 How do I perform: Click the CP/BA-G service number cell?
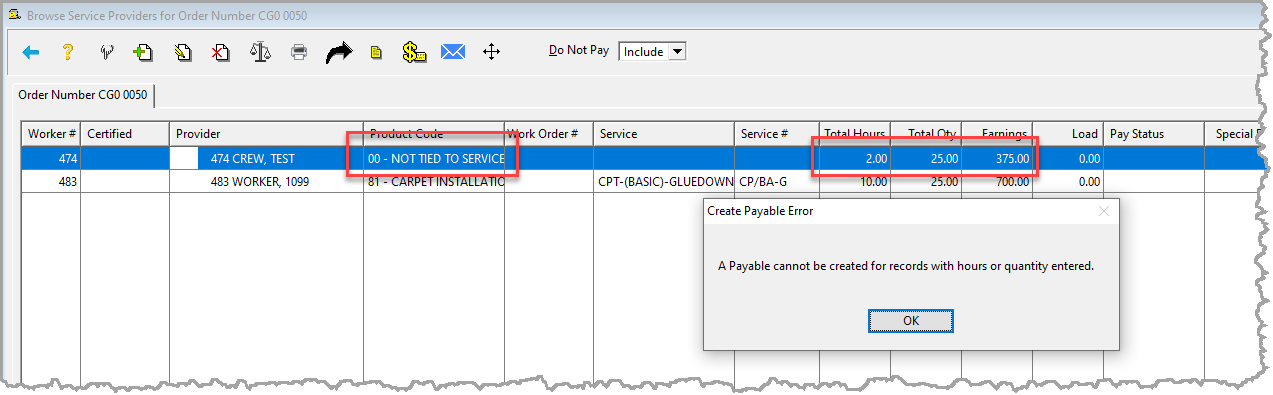click(777, 182)
